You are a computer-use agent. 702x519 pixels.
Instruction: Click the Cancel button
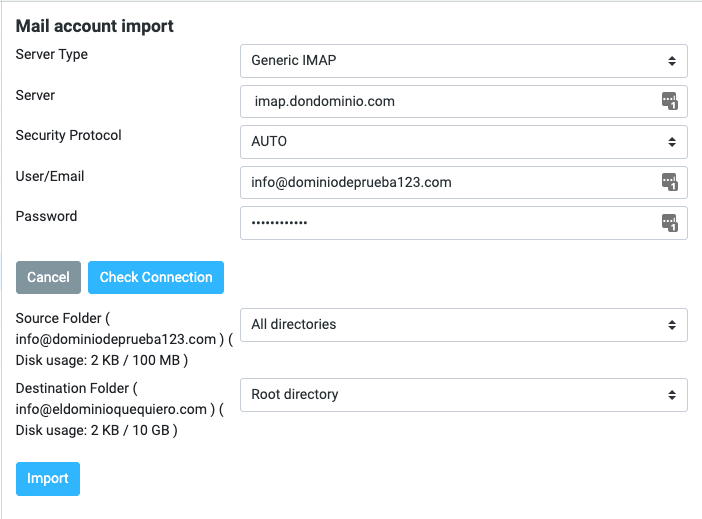coord(48,278)
